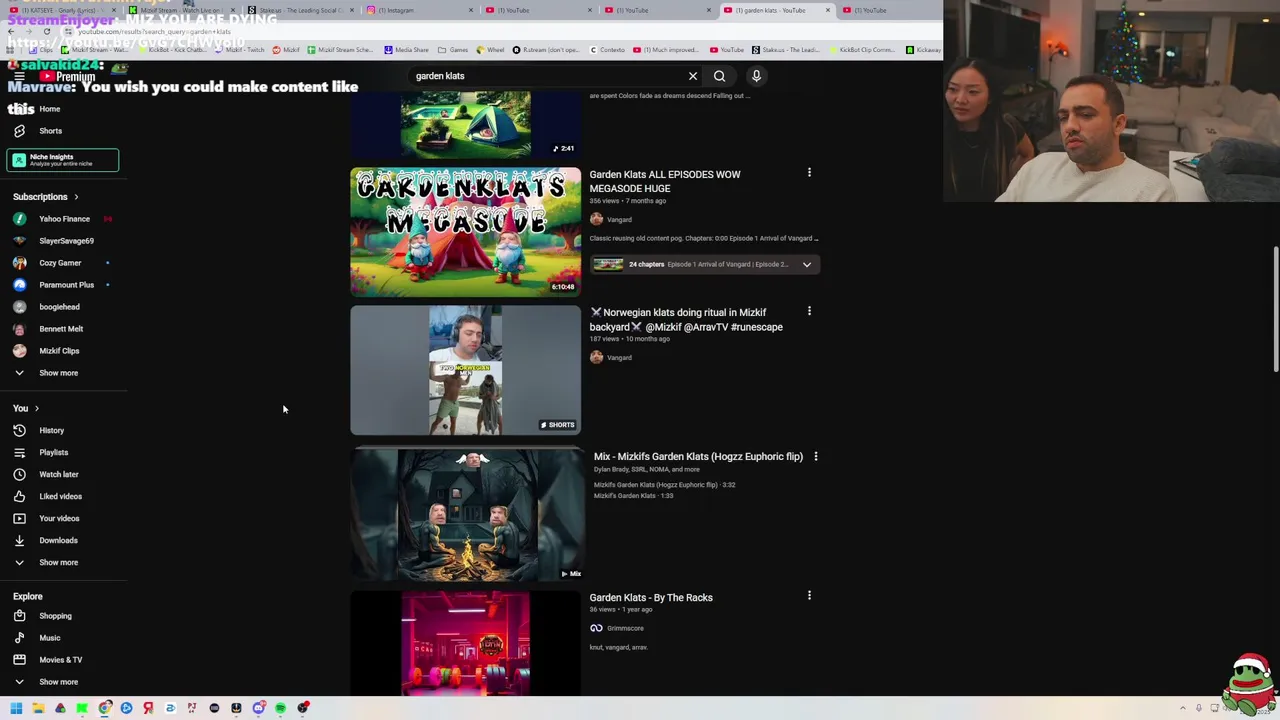Open File Explorer from the taskbar
The image size is (1280, 720).
coord(38,708)
